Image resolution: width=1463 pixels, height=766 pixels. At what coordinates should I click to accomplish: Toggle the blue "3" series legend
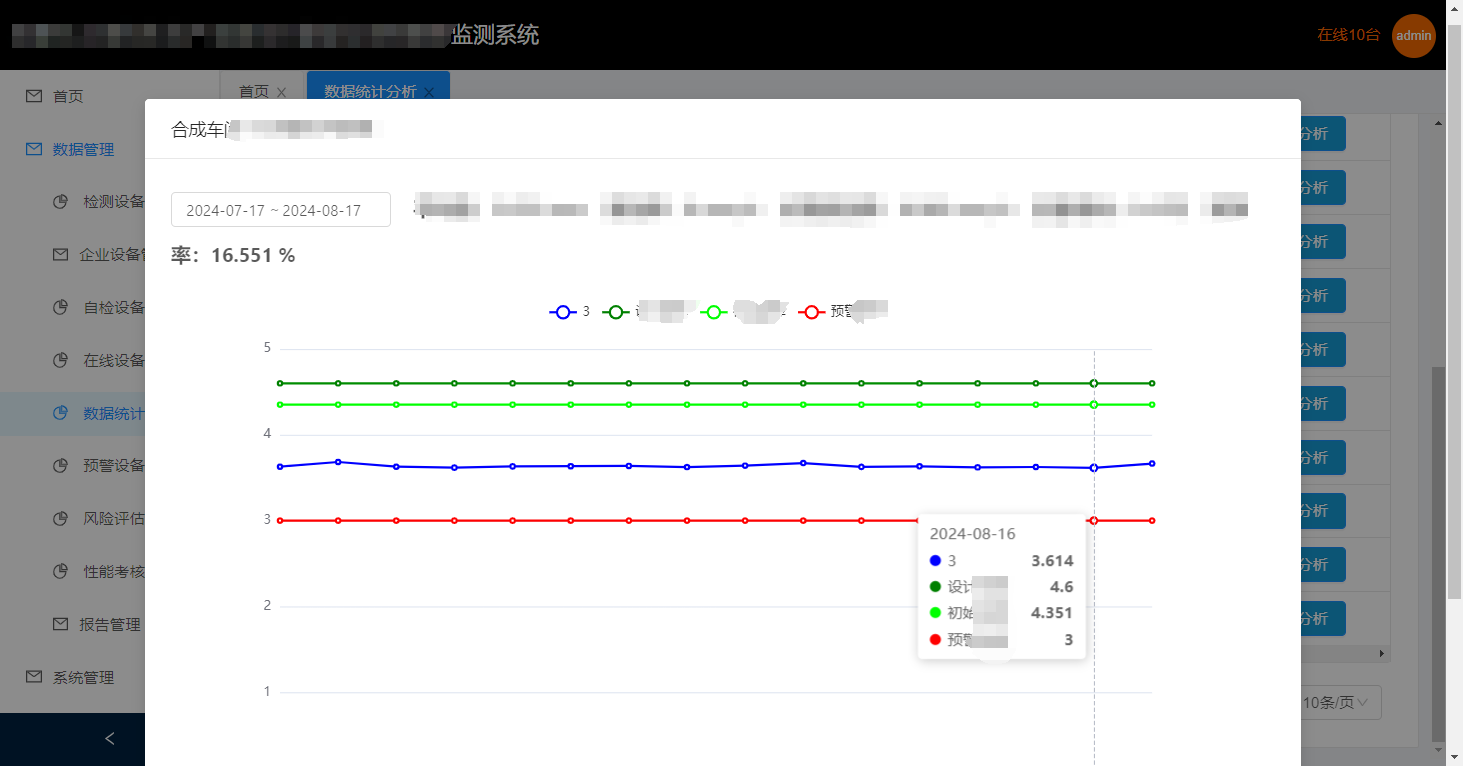[x=563, y=312]
